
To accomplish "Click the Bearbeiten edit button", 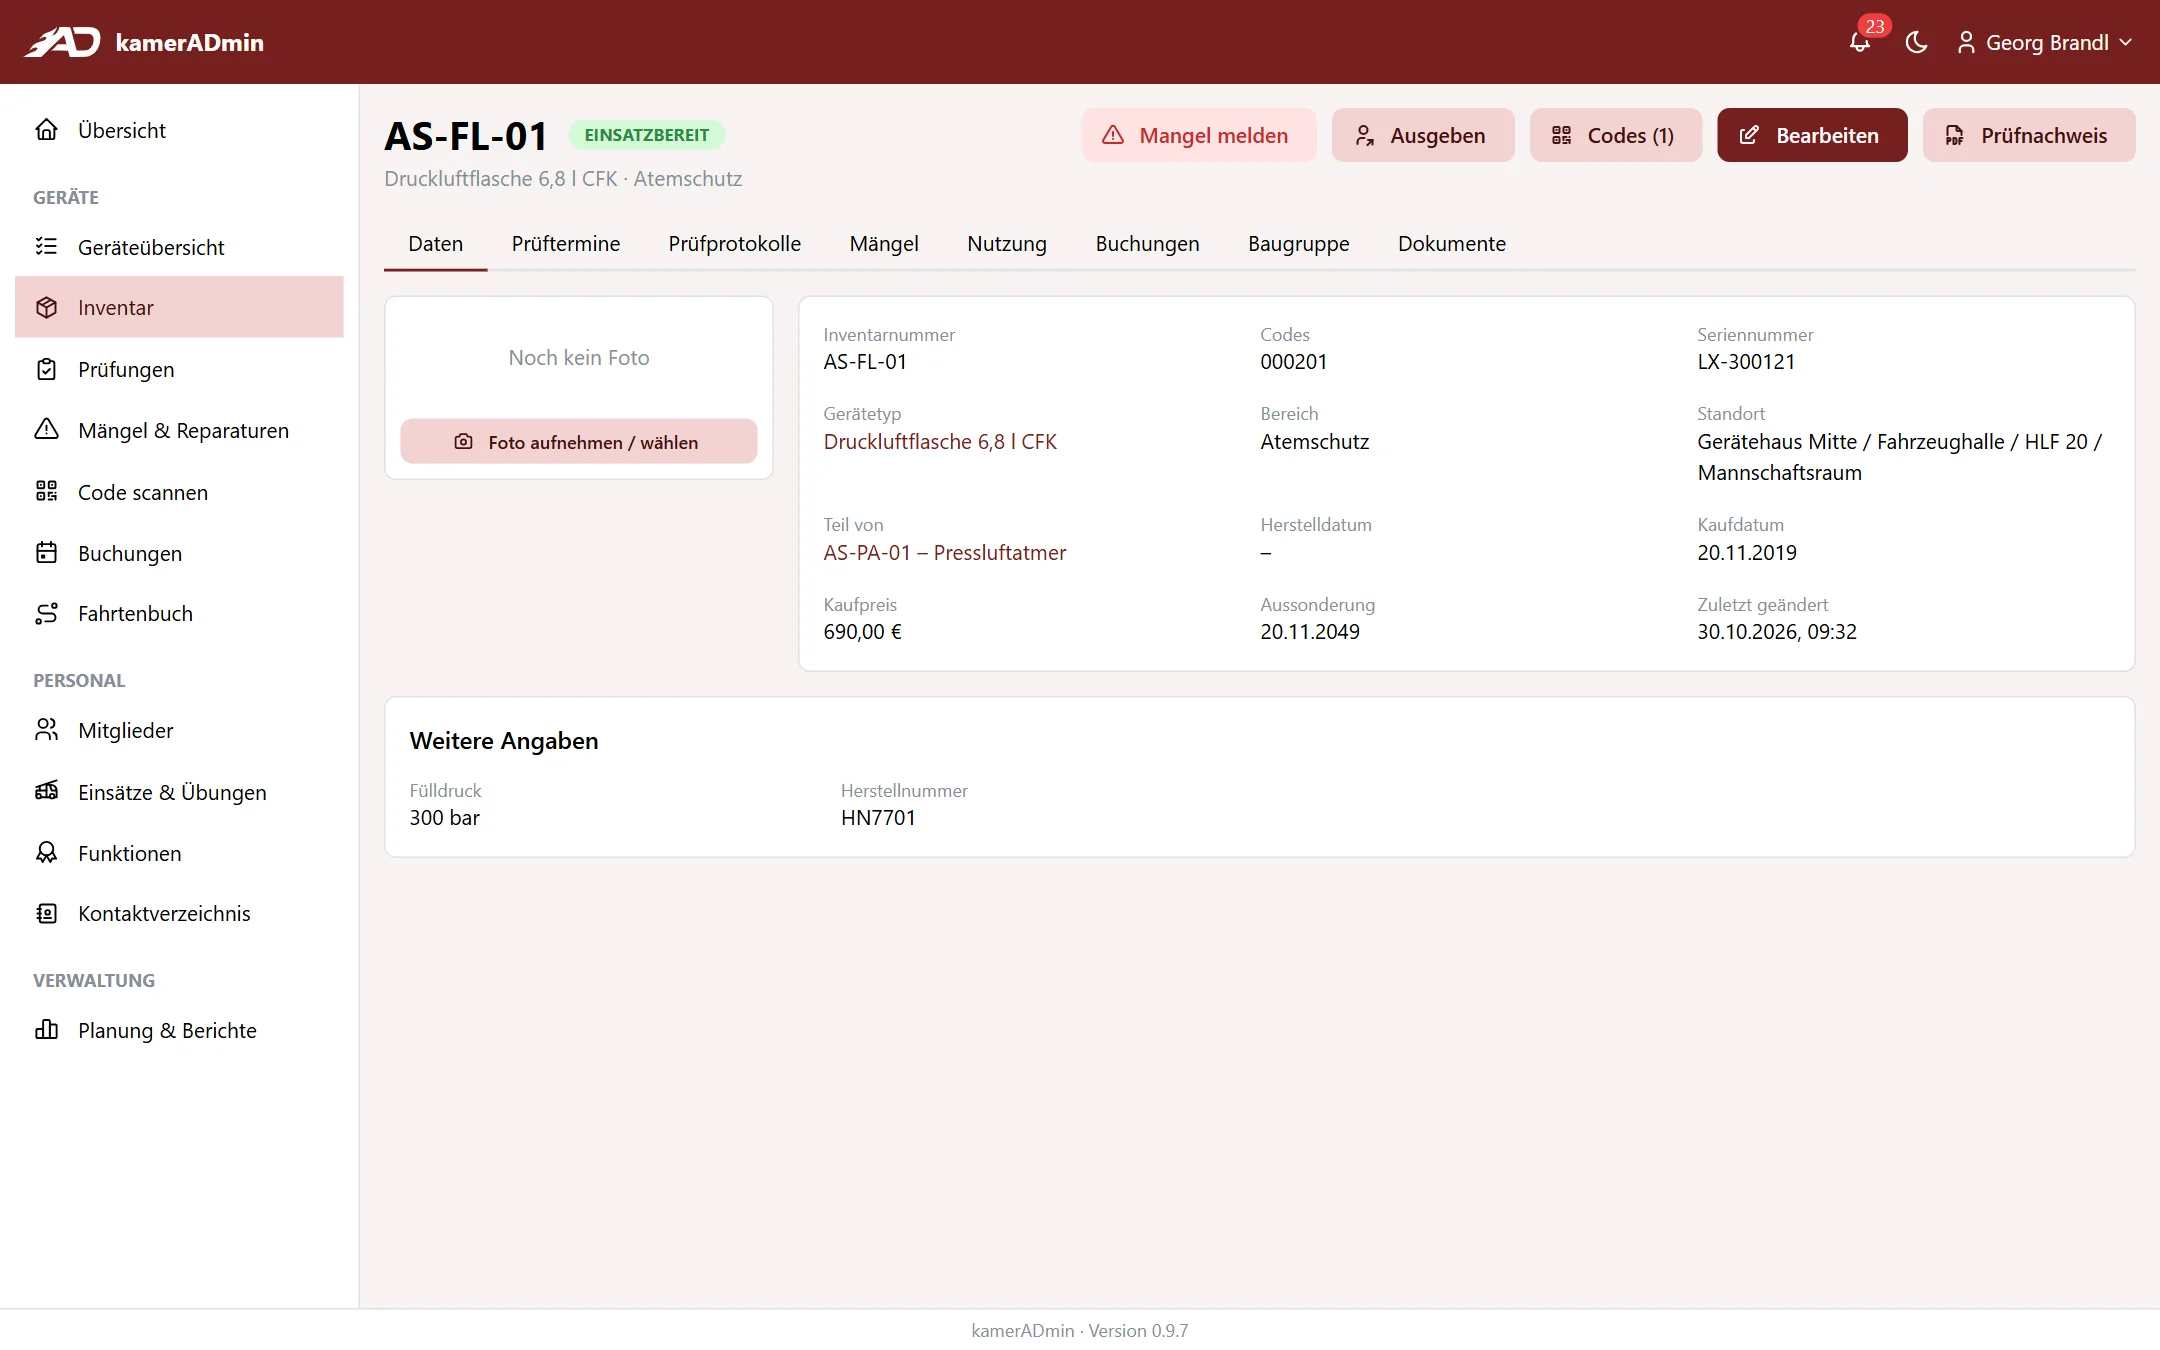I will (1812, 135).
